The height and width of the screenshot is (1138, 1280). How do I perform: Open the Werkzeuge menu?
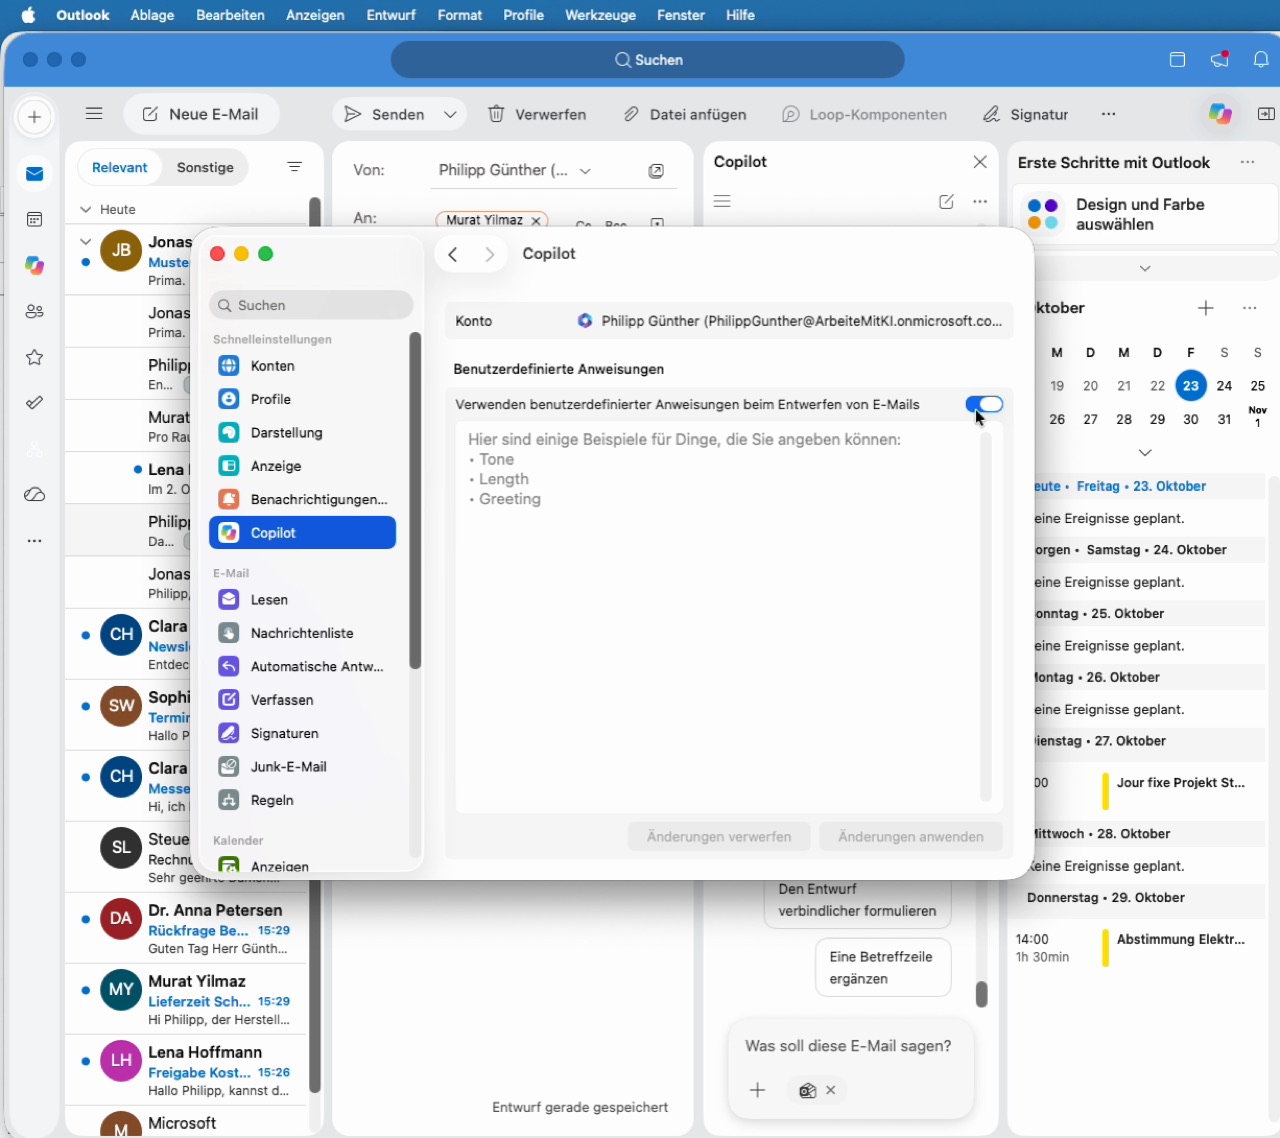tap(600, 15)
